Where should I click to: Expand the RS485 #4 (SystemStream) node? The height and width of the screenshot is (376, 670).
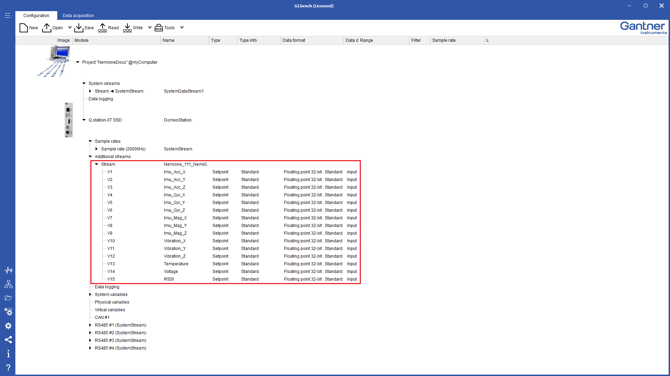point(90,348)
